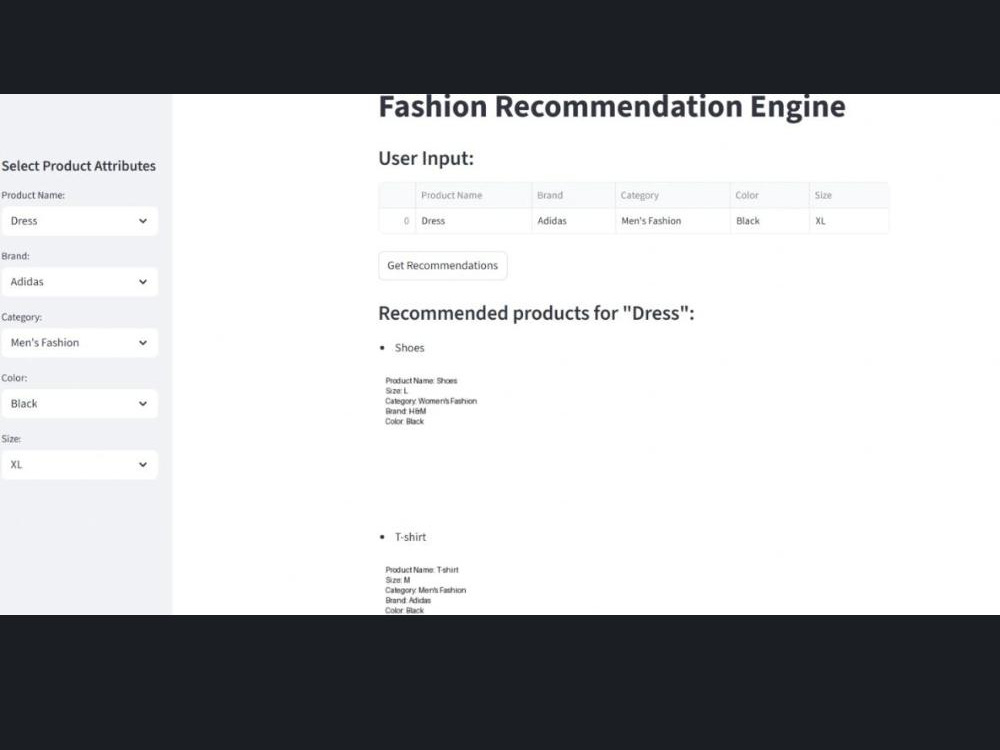This screenshot has width=1000, height=750.
Task: Open the Category dropdown showing Men's Fashion
Action: pos(79,342)
